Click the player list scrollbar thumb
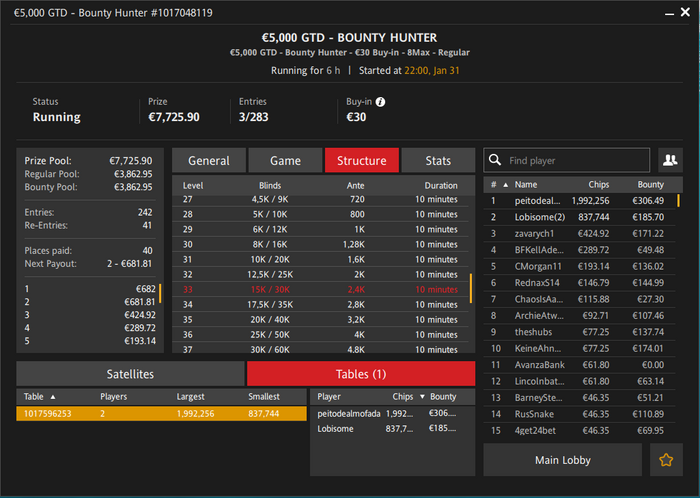The width and height of the screenshot is (700, 498). tap(678, 200)
